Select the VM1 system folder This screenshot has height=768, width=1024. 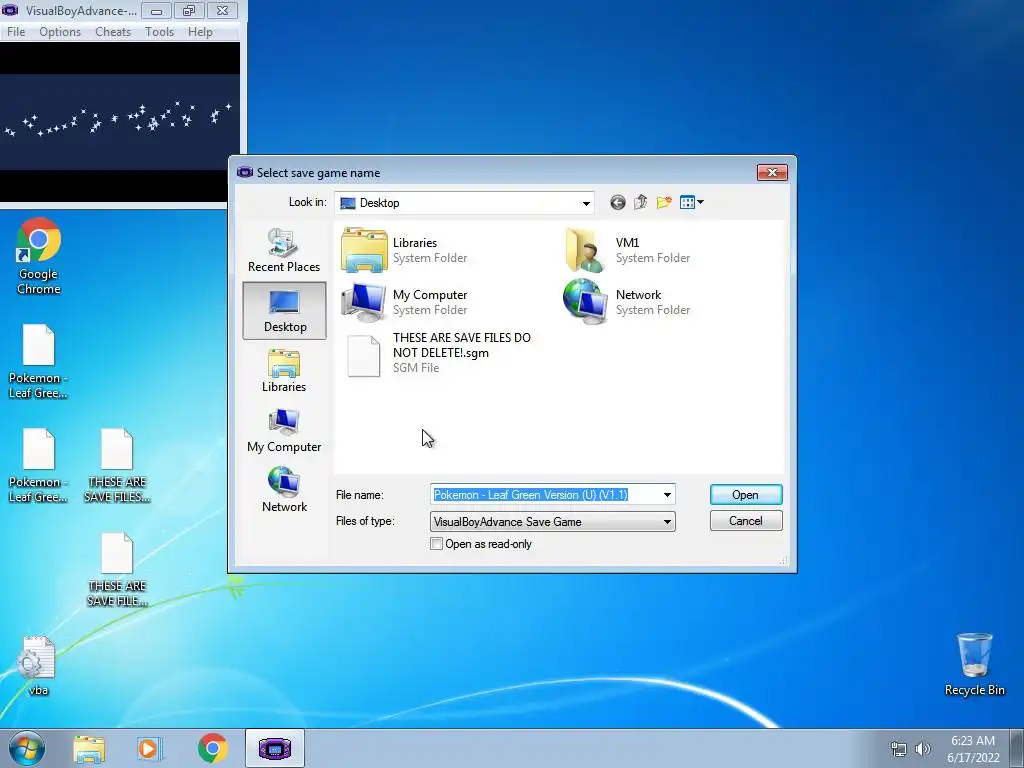[x=627, y=250]
